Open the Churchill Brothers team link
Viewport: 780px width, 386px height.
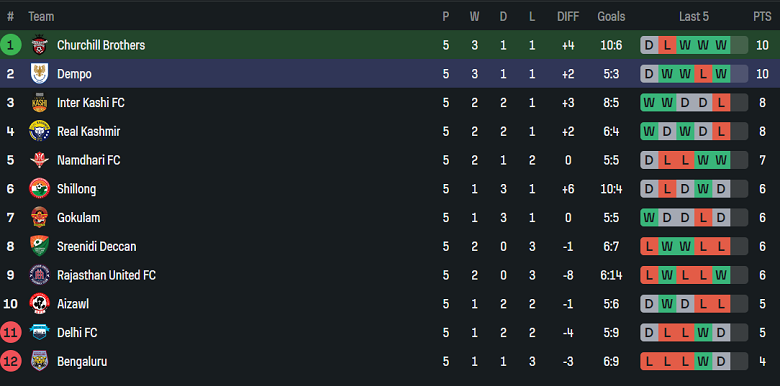[101, 45]
